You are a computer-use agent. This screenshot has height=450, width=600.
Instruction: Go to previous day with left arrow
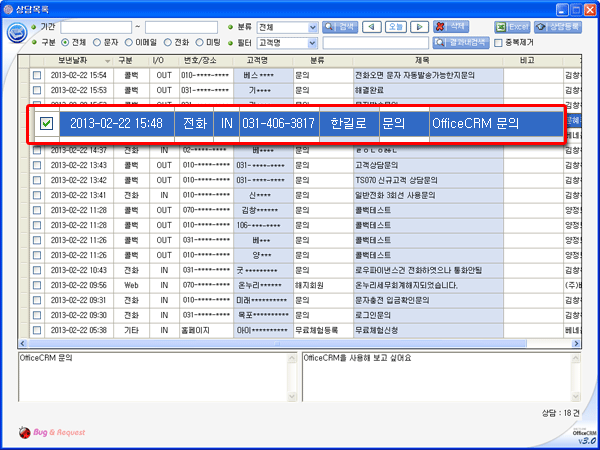coord(370,26)
